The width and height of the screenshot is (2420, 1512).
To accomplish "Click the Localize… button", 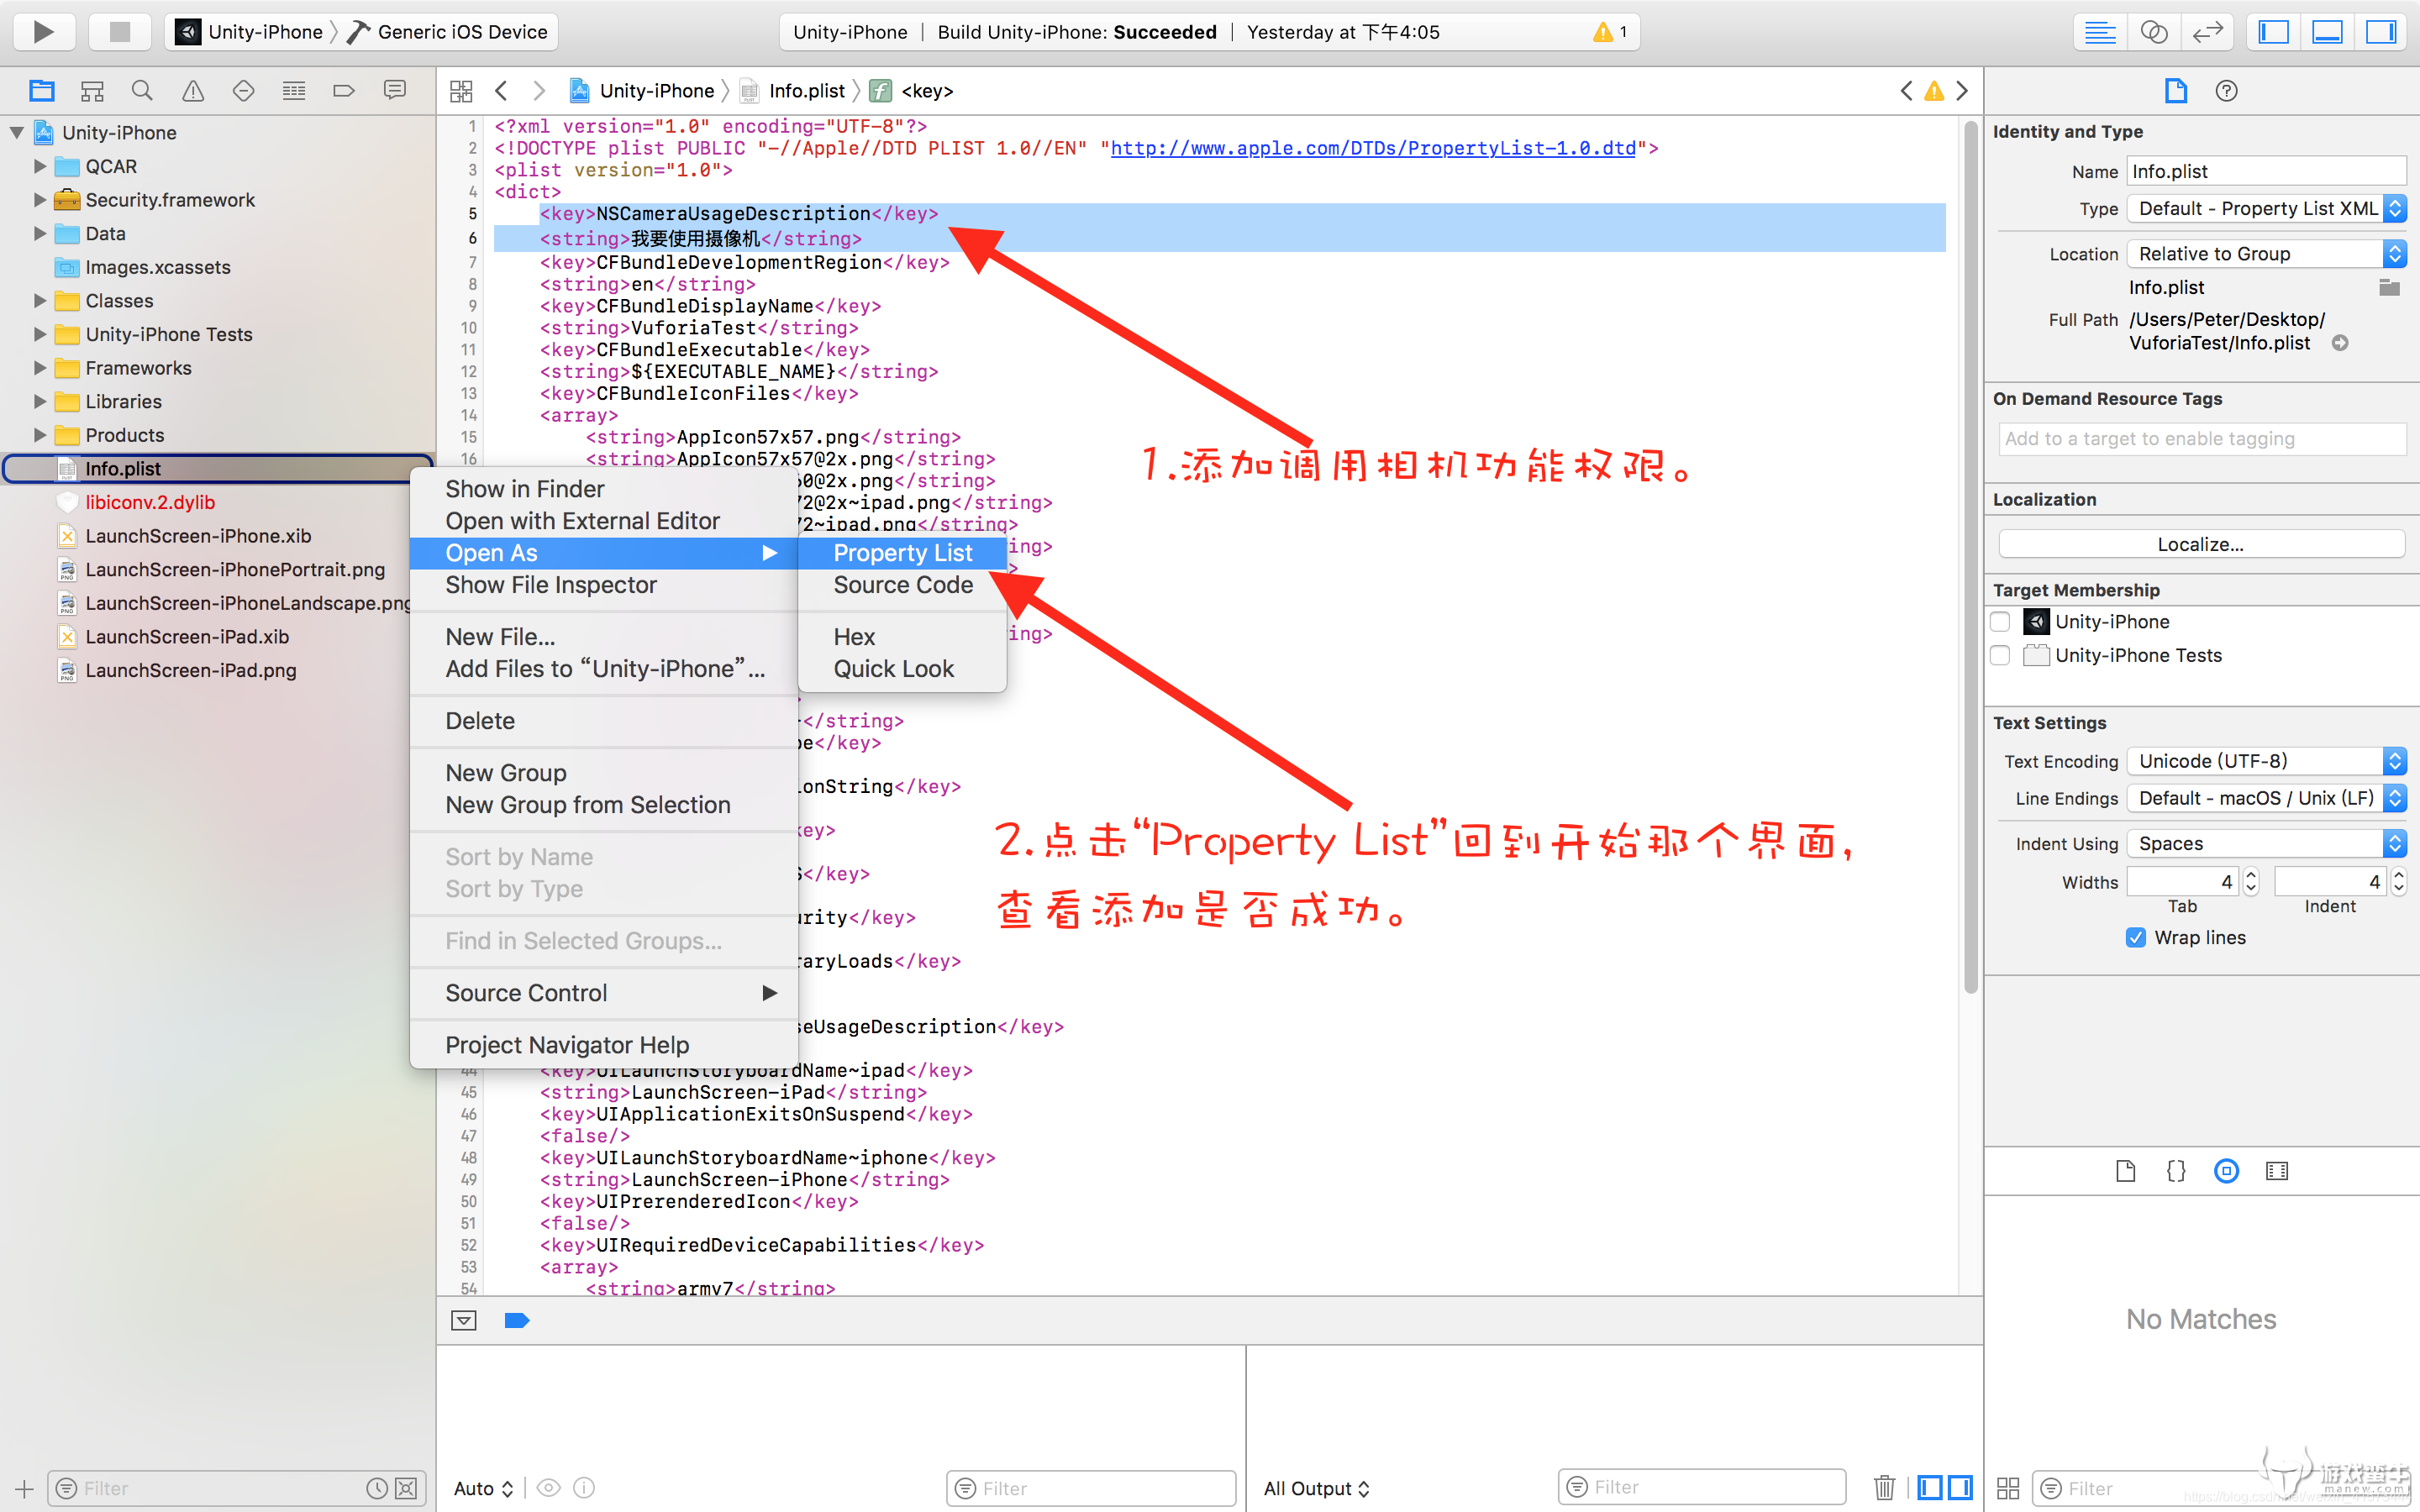I will tap(2200, 544).
